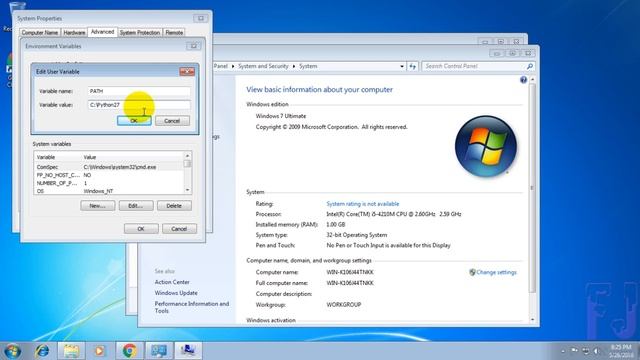Click the System and Security breadcrumb
640x360 pixels.
[x=263, y=66]
